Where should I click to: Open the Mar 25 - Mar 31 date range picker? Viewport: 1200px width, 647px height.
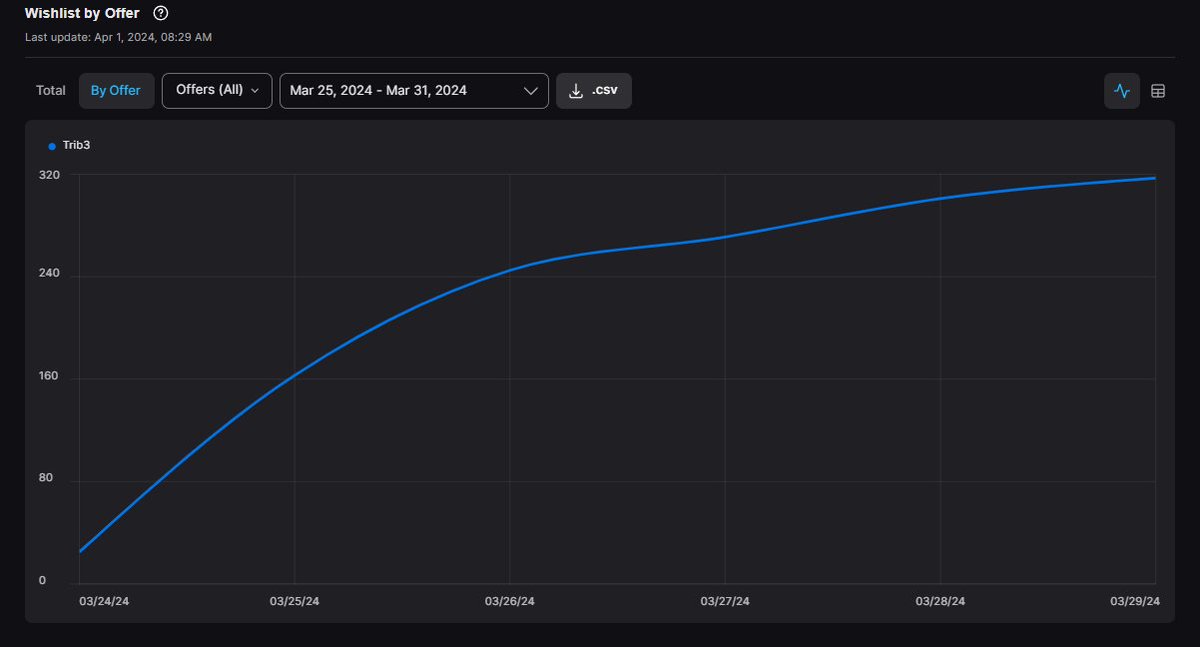pos(414,90)
